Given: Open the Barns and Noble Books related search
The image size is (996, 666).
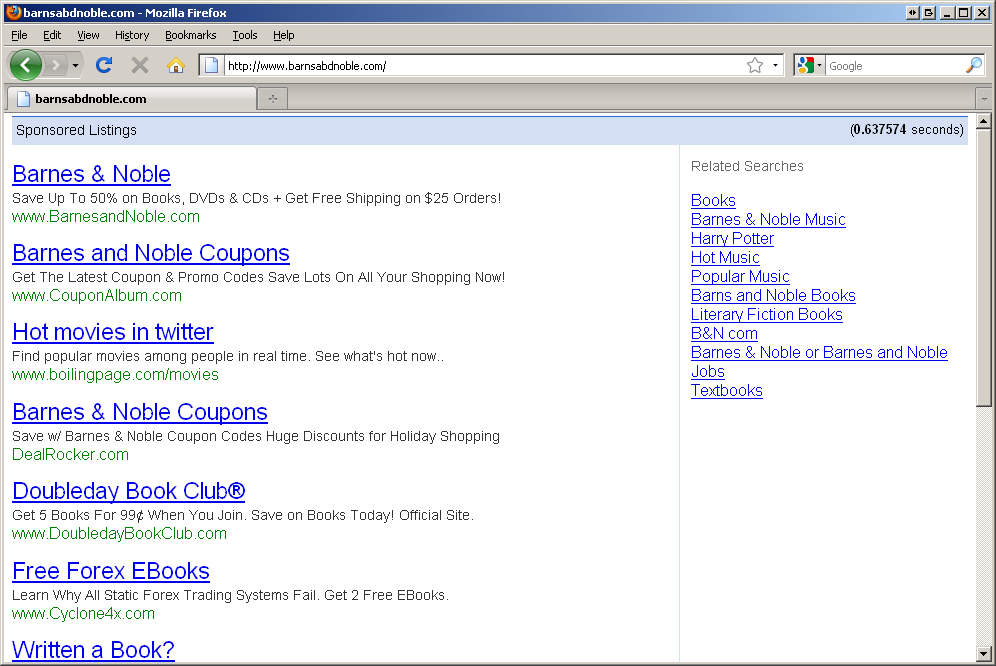Looking at the screenshot, I should (773, 296).
